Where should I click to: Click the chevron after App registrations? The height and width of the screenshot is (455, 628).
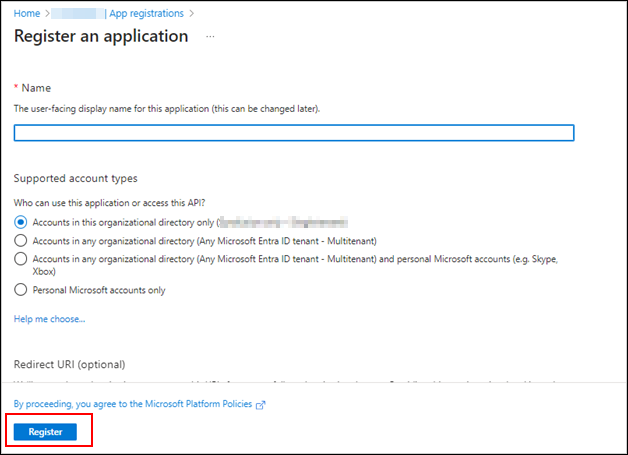coord(191,13)
